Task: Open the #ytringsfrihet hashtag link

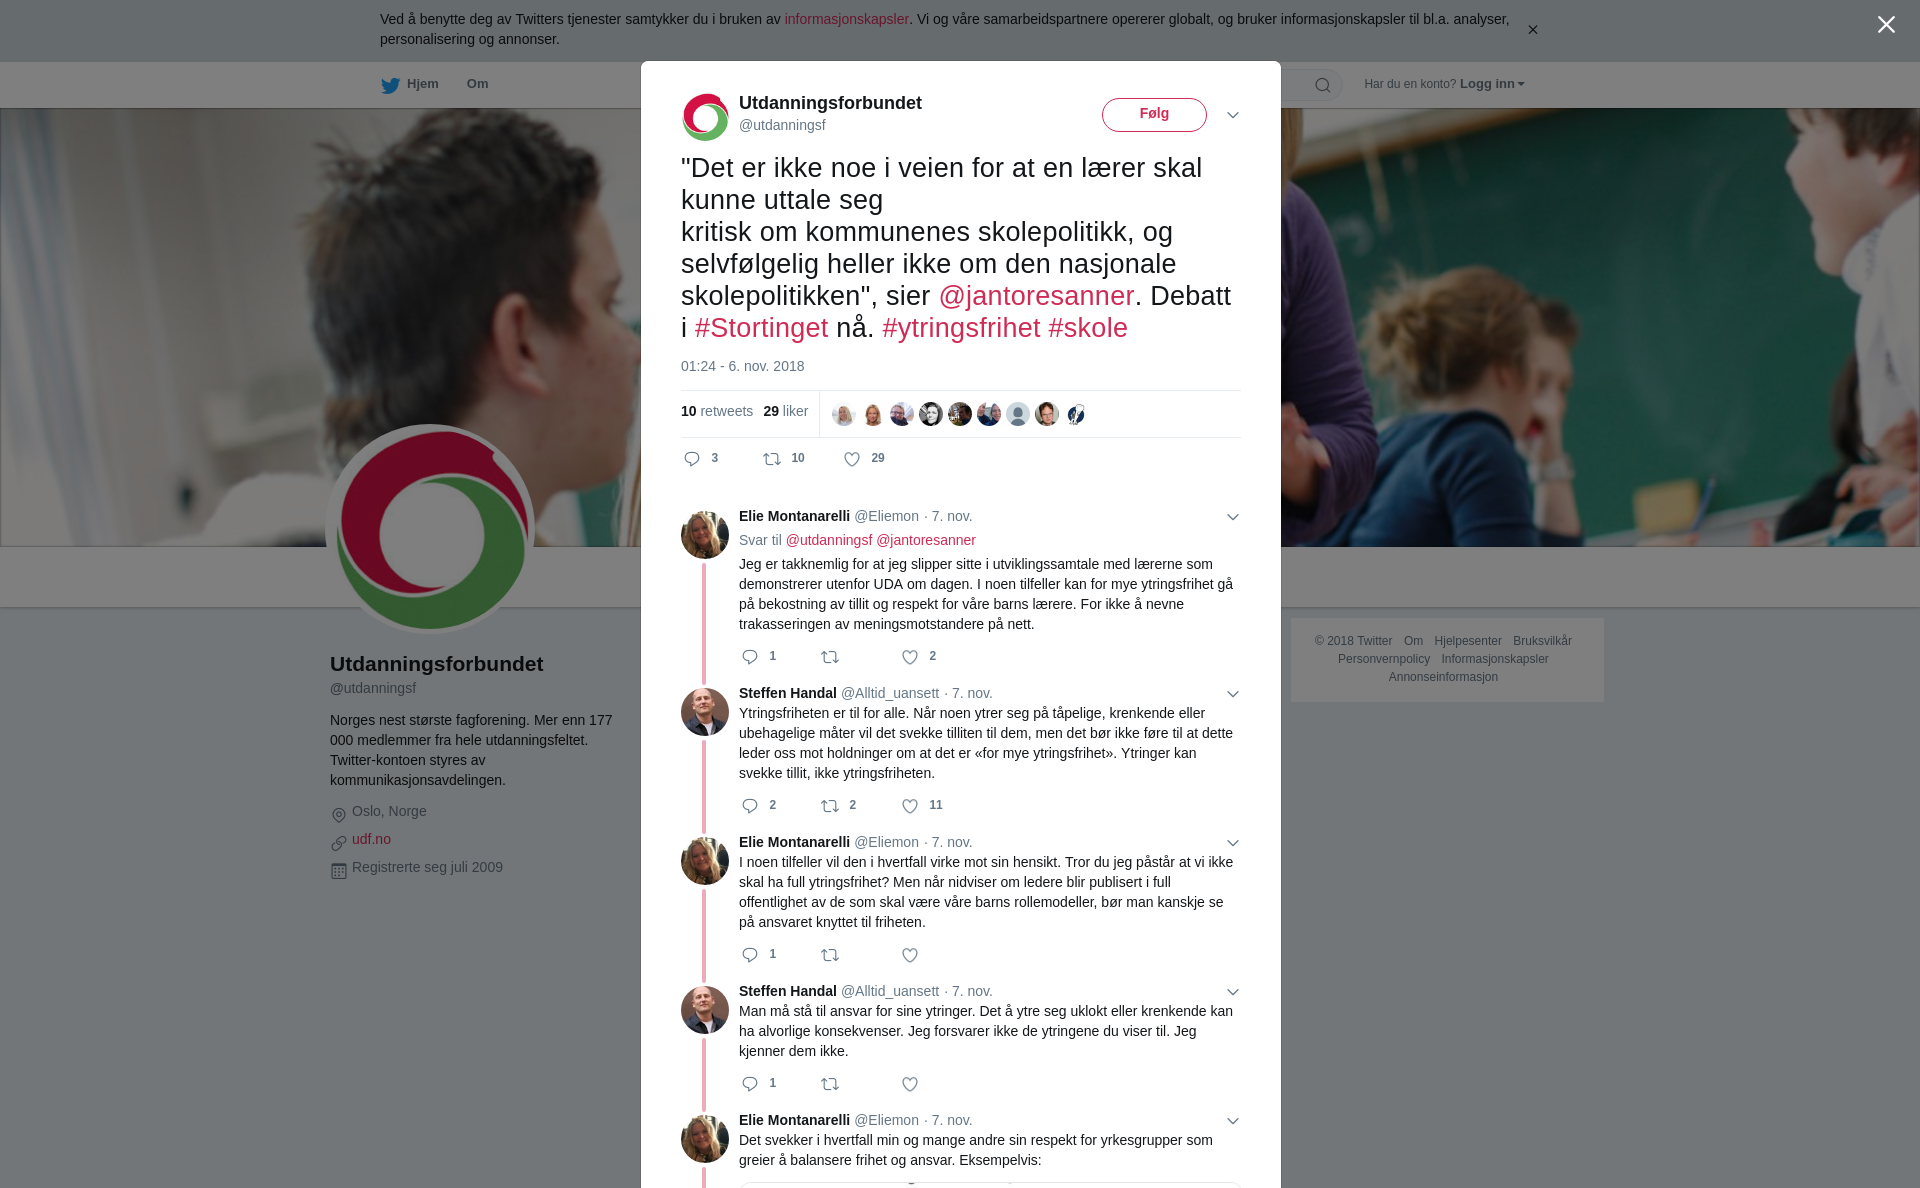Action: coord(961,328)
